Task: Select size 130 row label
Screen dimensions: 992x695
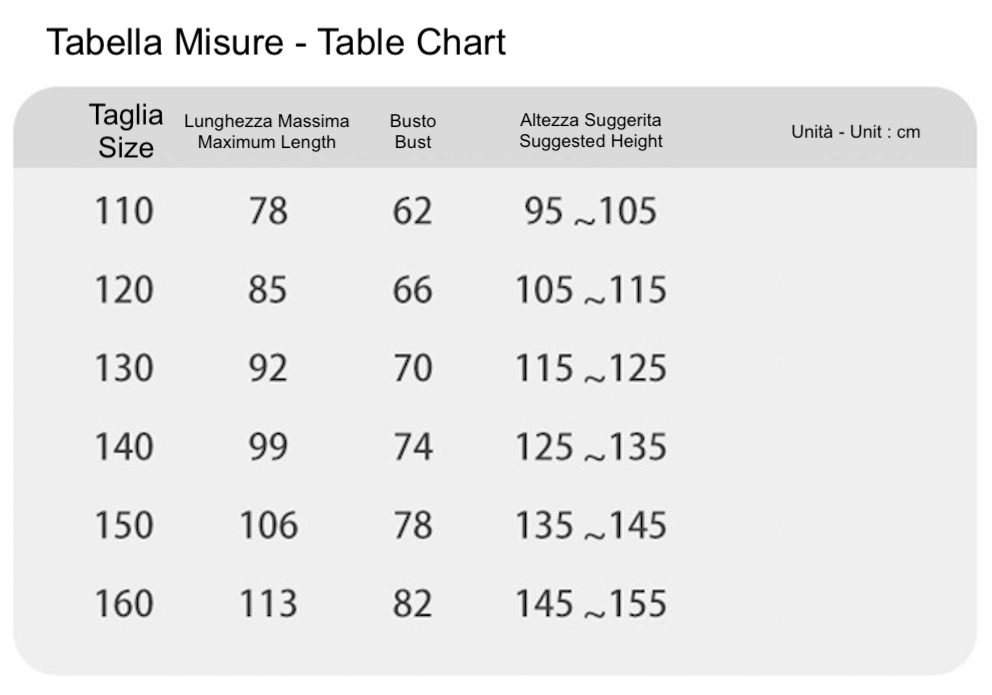Action: pos(124,368)
